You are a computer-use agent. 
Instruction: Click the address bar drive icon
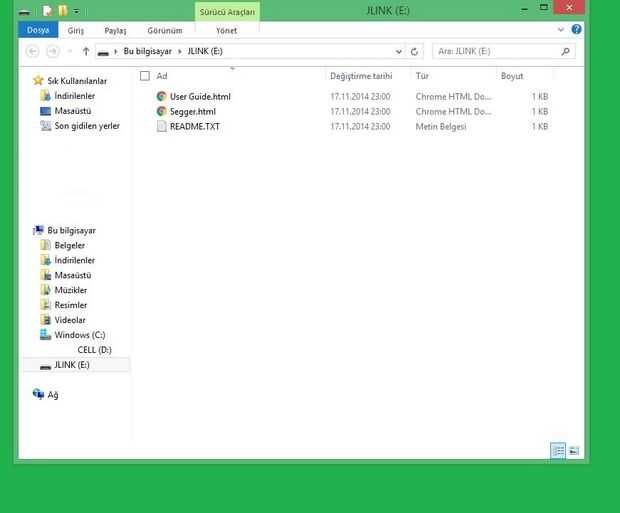103,53
